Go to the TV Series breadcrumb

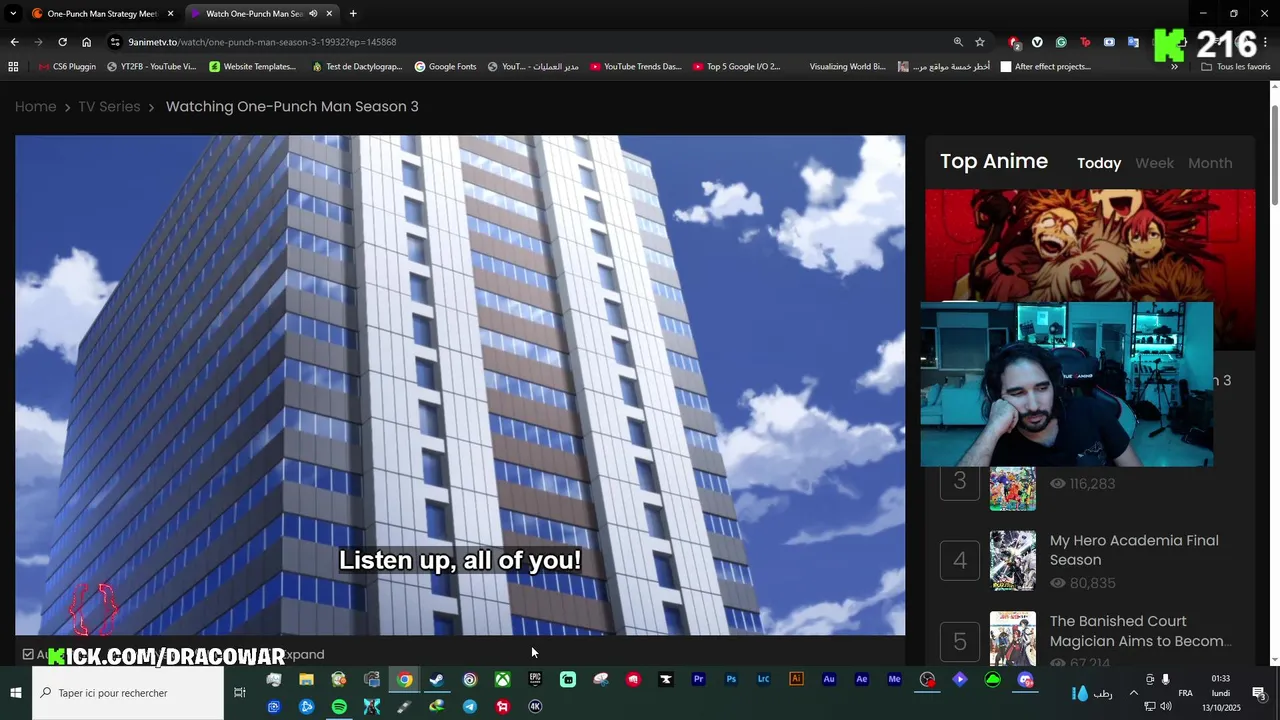(109, 106)
